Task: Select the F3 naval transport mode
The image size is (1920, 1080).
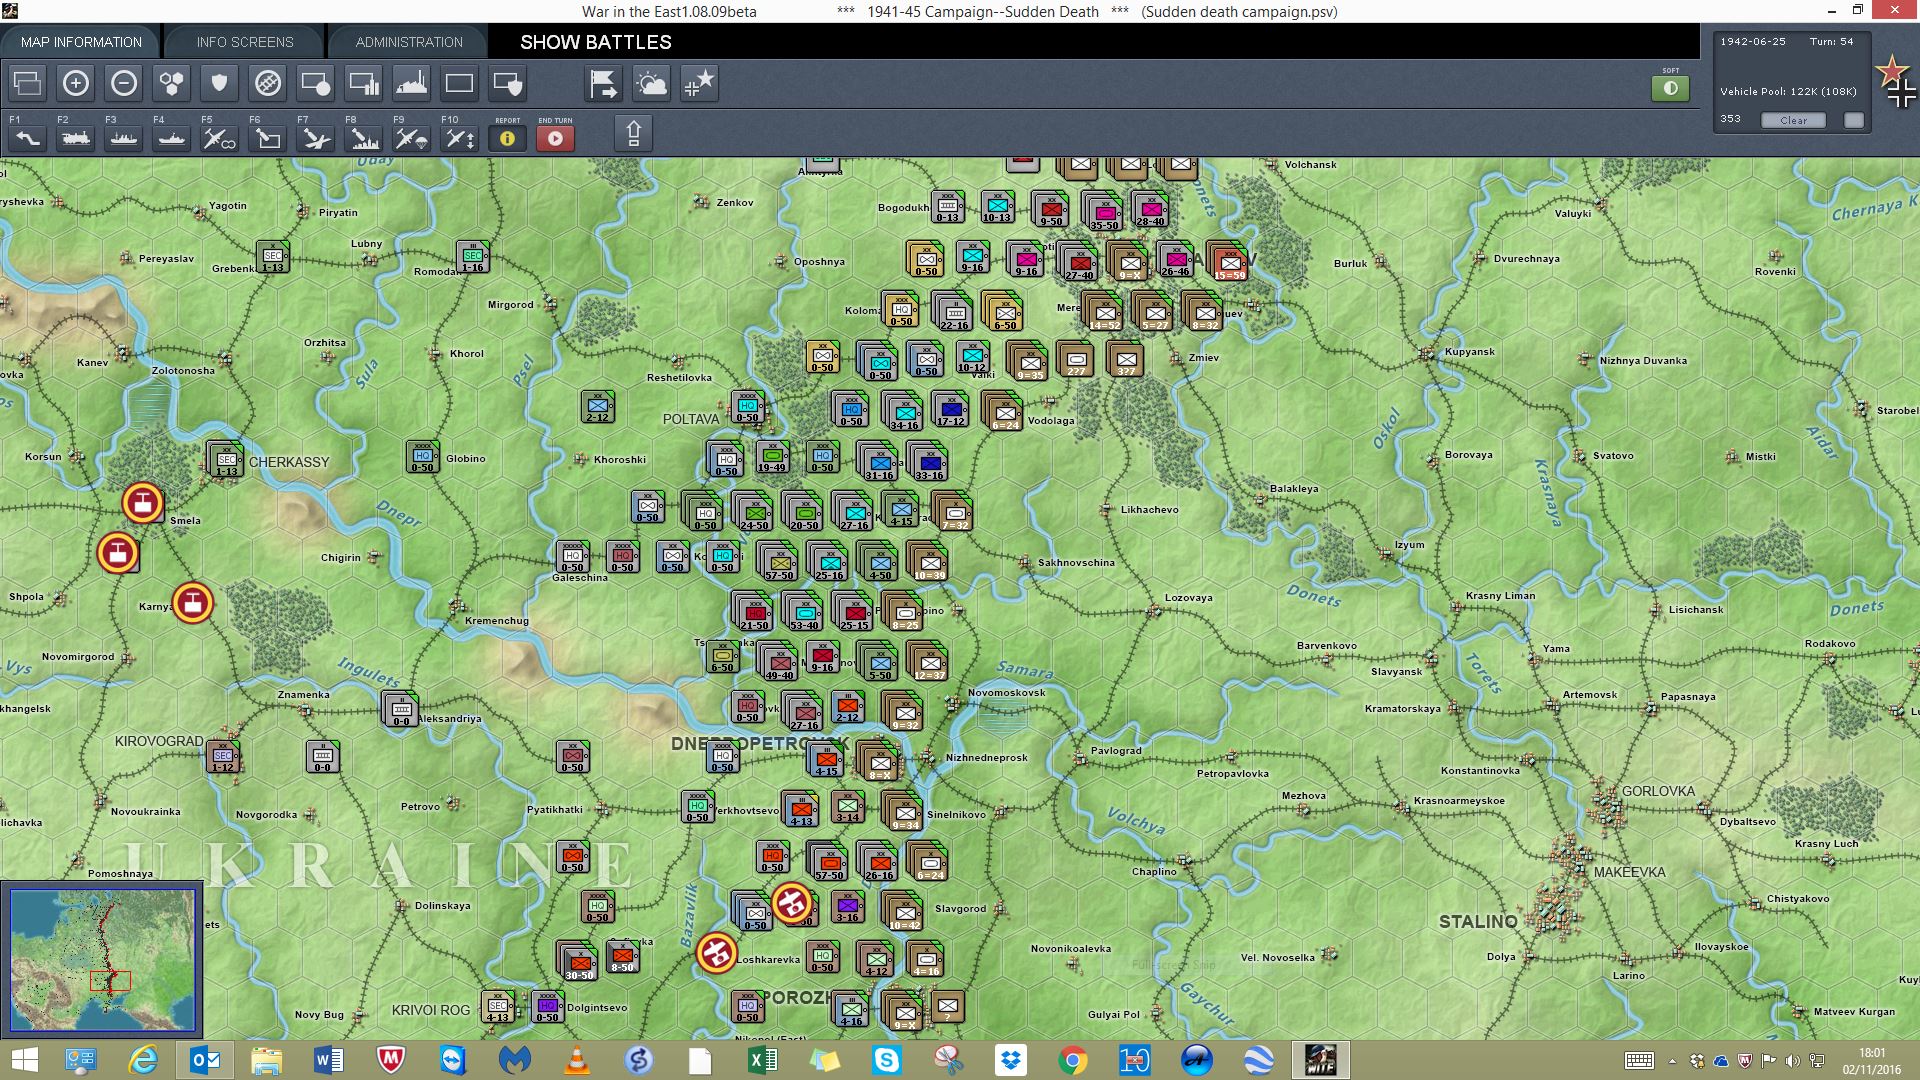Action: point(123,139)
